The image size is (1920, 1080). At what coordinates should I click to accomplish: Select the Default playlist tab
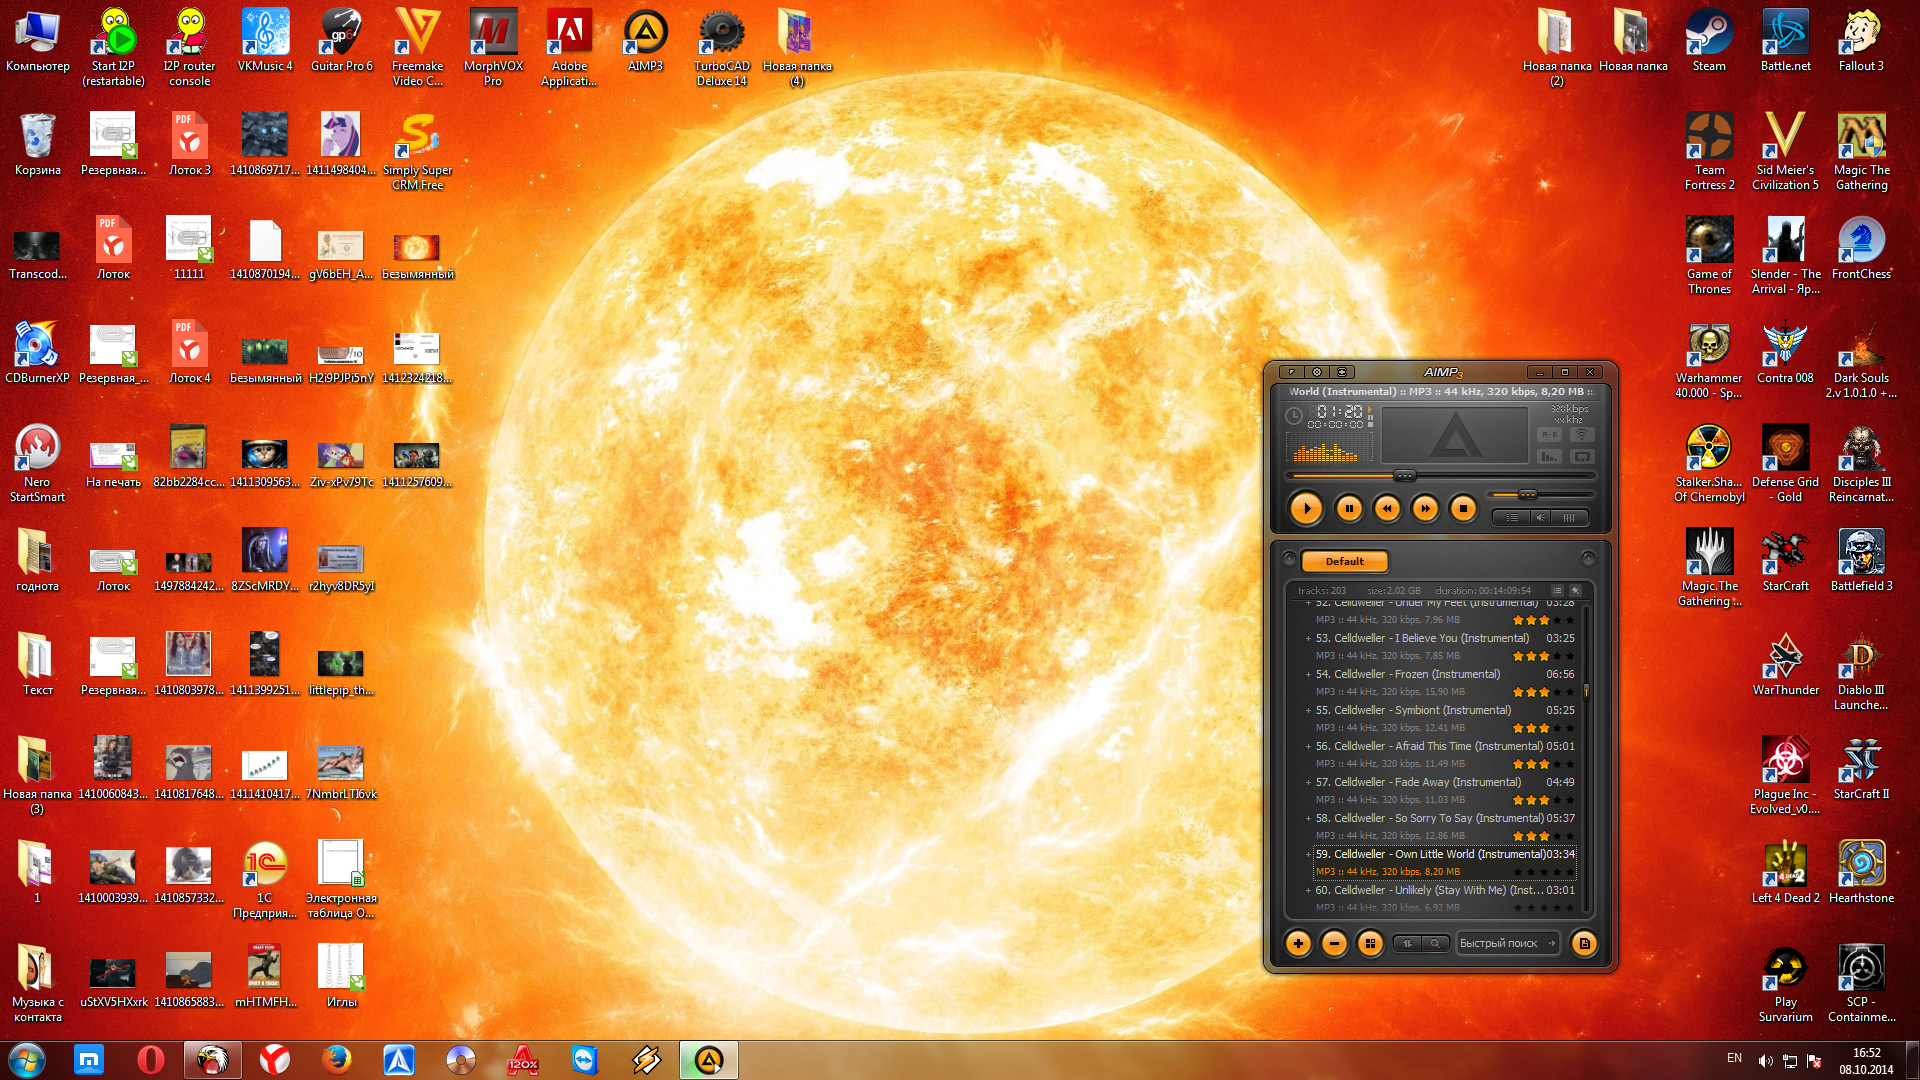[x=1344, y=562]
